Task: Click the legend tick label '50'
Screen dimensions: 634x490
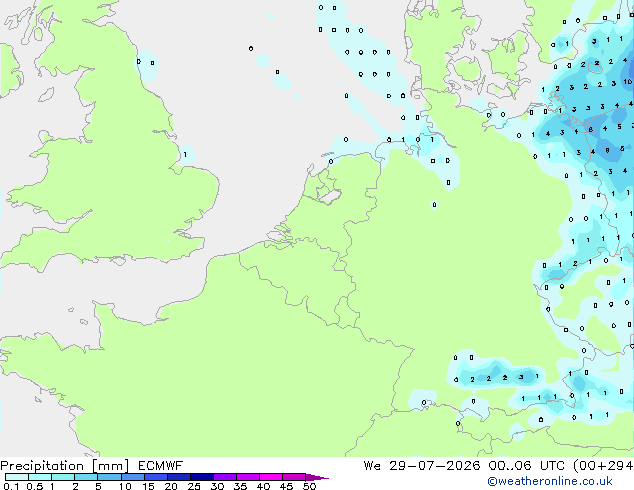Action: (309, 486)
